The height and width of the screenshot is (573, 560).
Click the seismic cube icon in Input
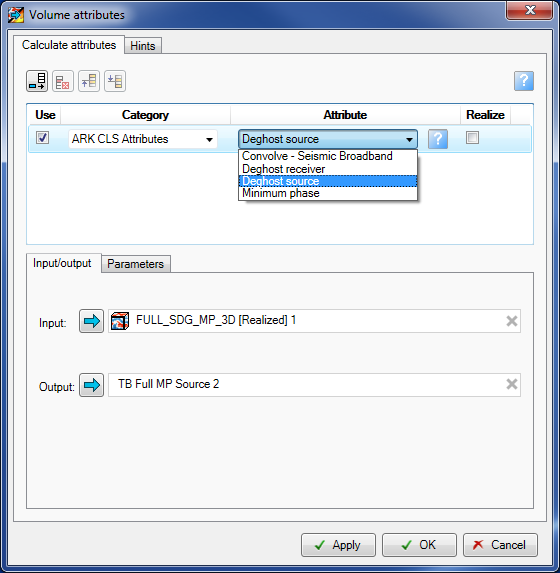[120, 321]
